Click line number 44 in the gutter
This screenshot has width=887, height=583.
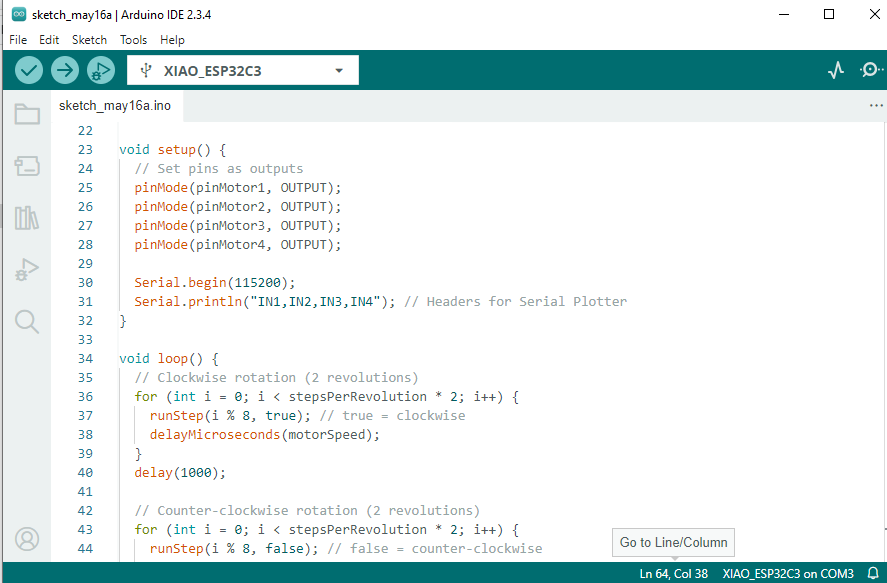pos(85,549)
